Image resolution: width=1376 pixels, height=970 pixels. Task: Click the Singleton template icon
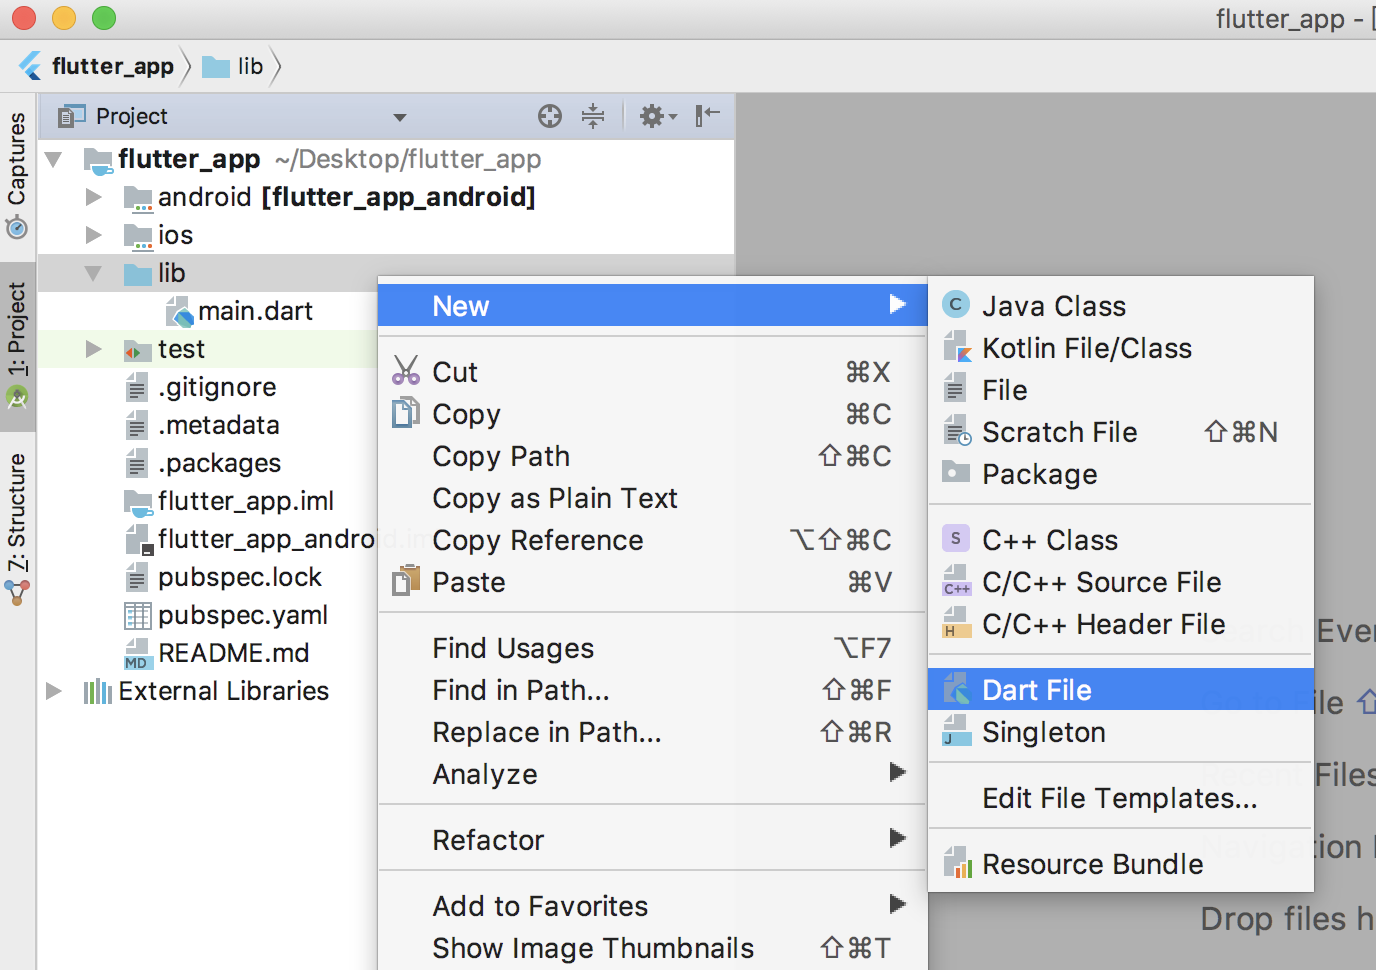click(957, 731)
